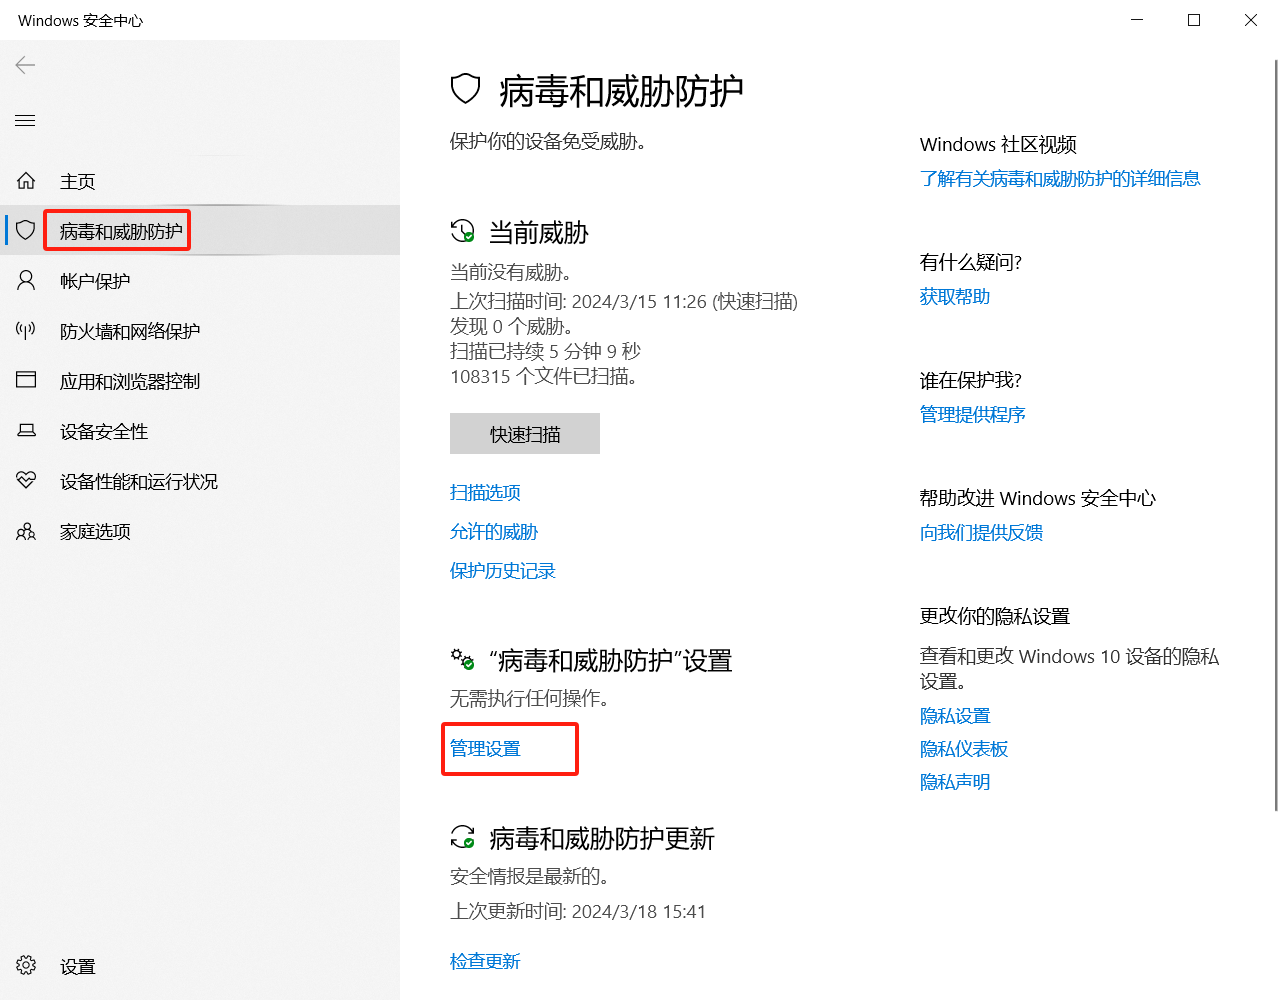This screenshot has height=1000, width=1280.
Task: Click the Windows 安全中心 title bar text
Action: [x=81, y=20]
